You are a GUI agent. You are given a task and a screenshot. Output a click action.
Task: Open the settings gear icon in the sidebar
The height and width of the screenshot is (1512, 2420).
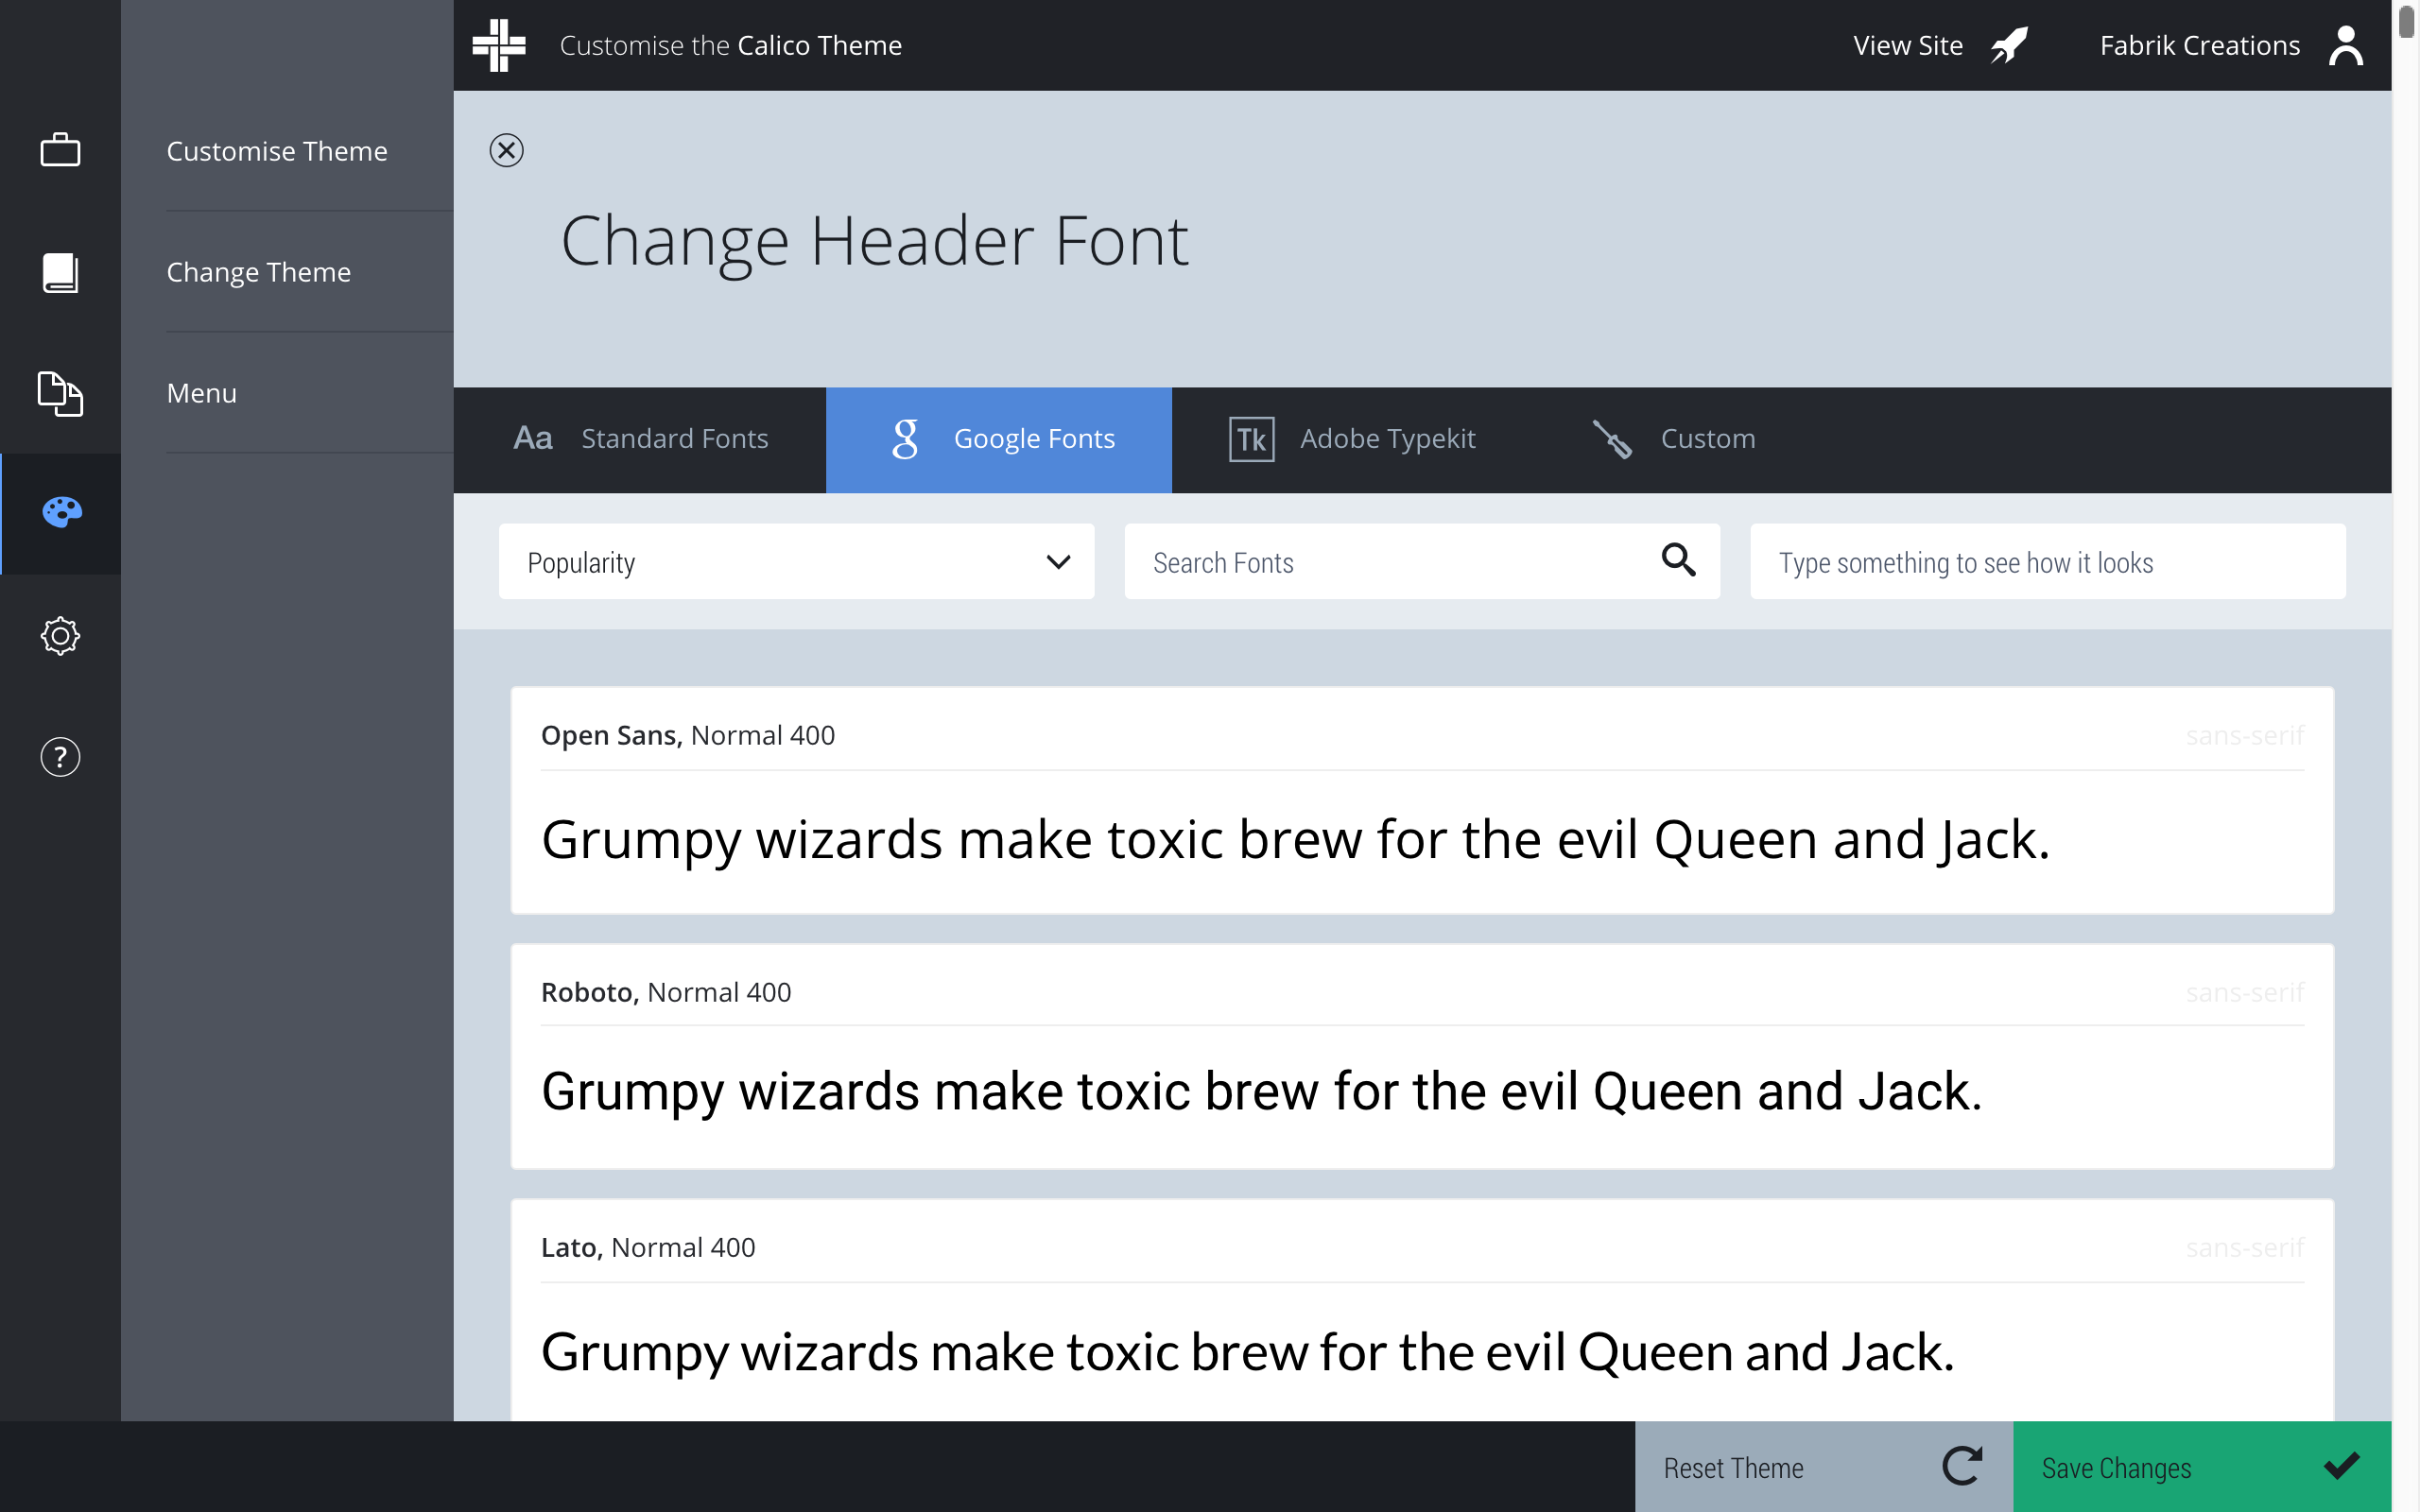[60, 636]
